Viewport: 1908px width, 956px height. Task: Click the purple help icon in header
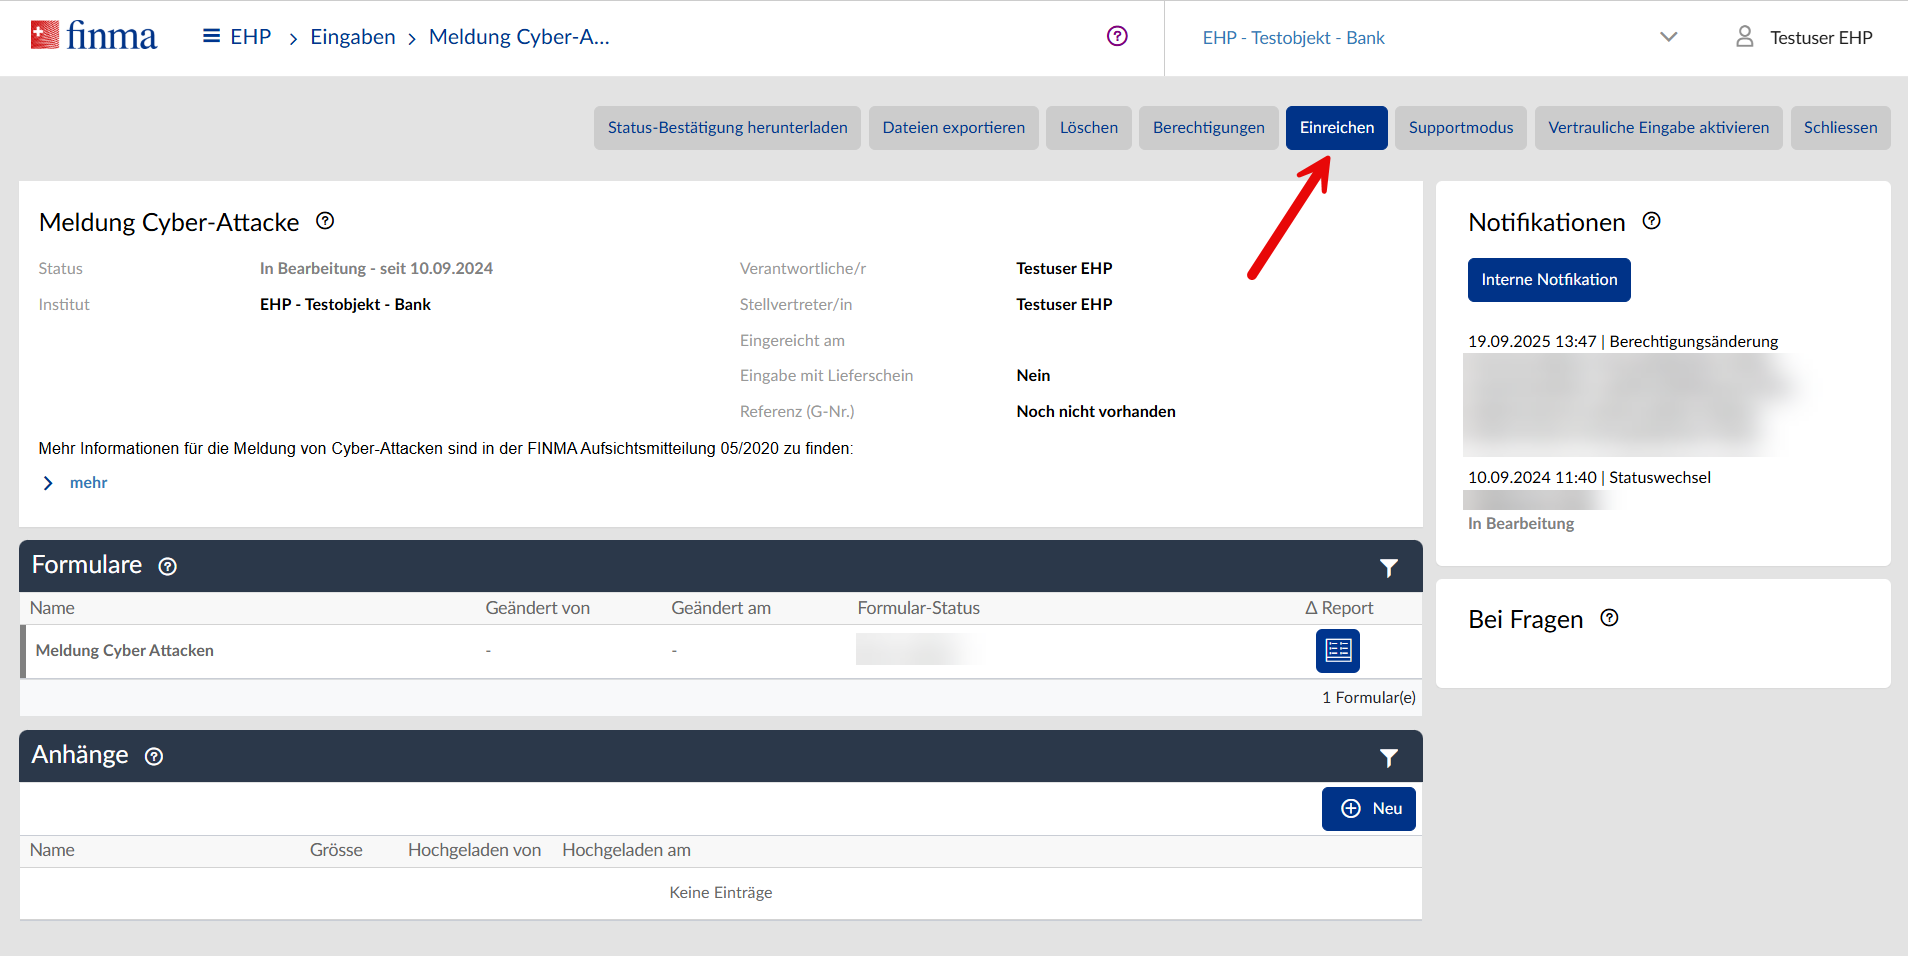coord(1117,36)
